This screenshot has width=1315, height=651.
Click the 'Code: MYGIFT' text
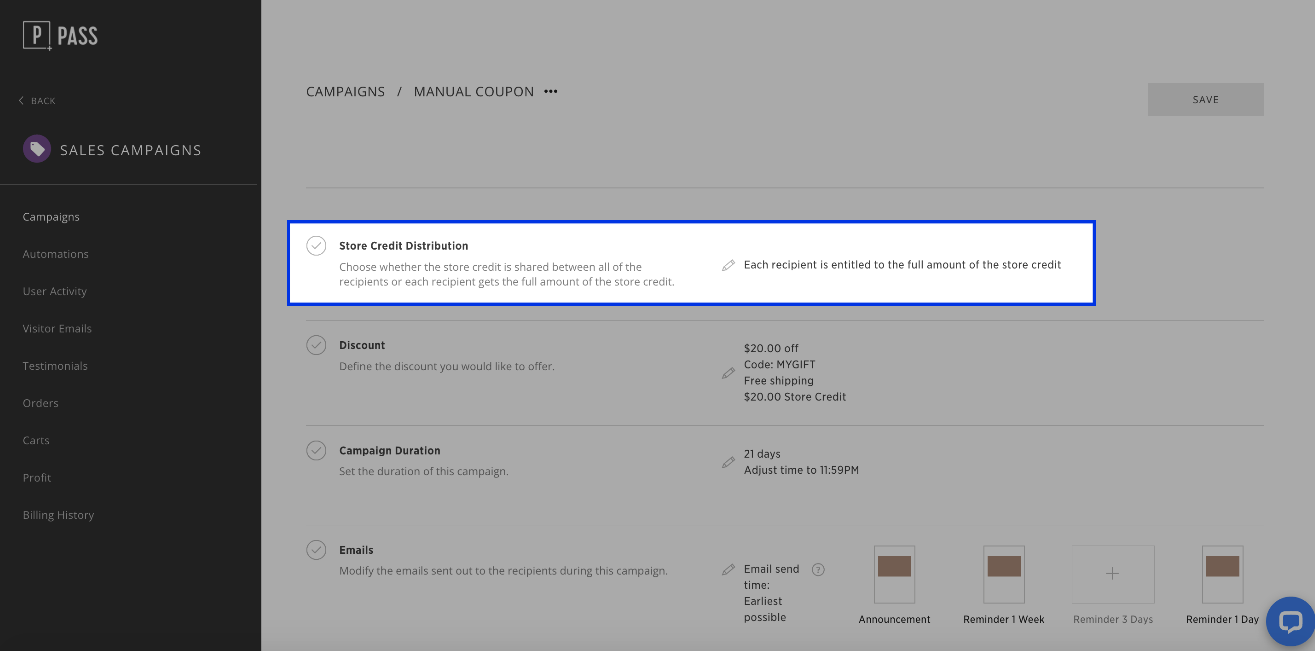click(x=780, y=365)
